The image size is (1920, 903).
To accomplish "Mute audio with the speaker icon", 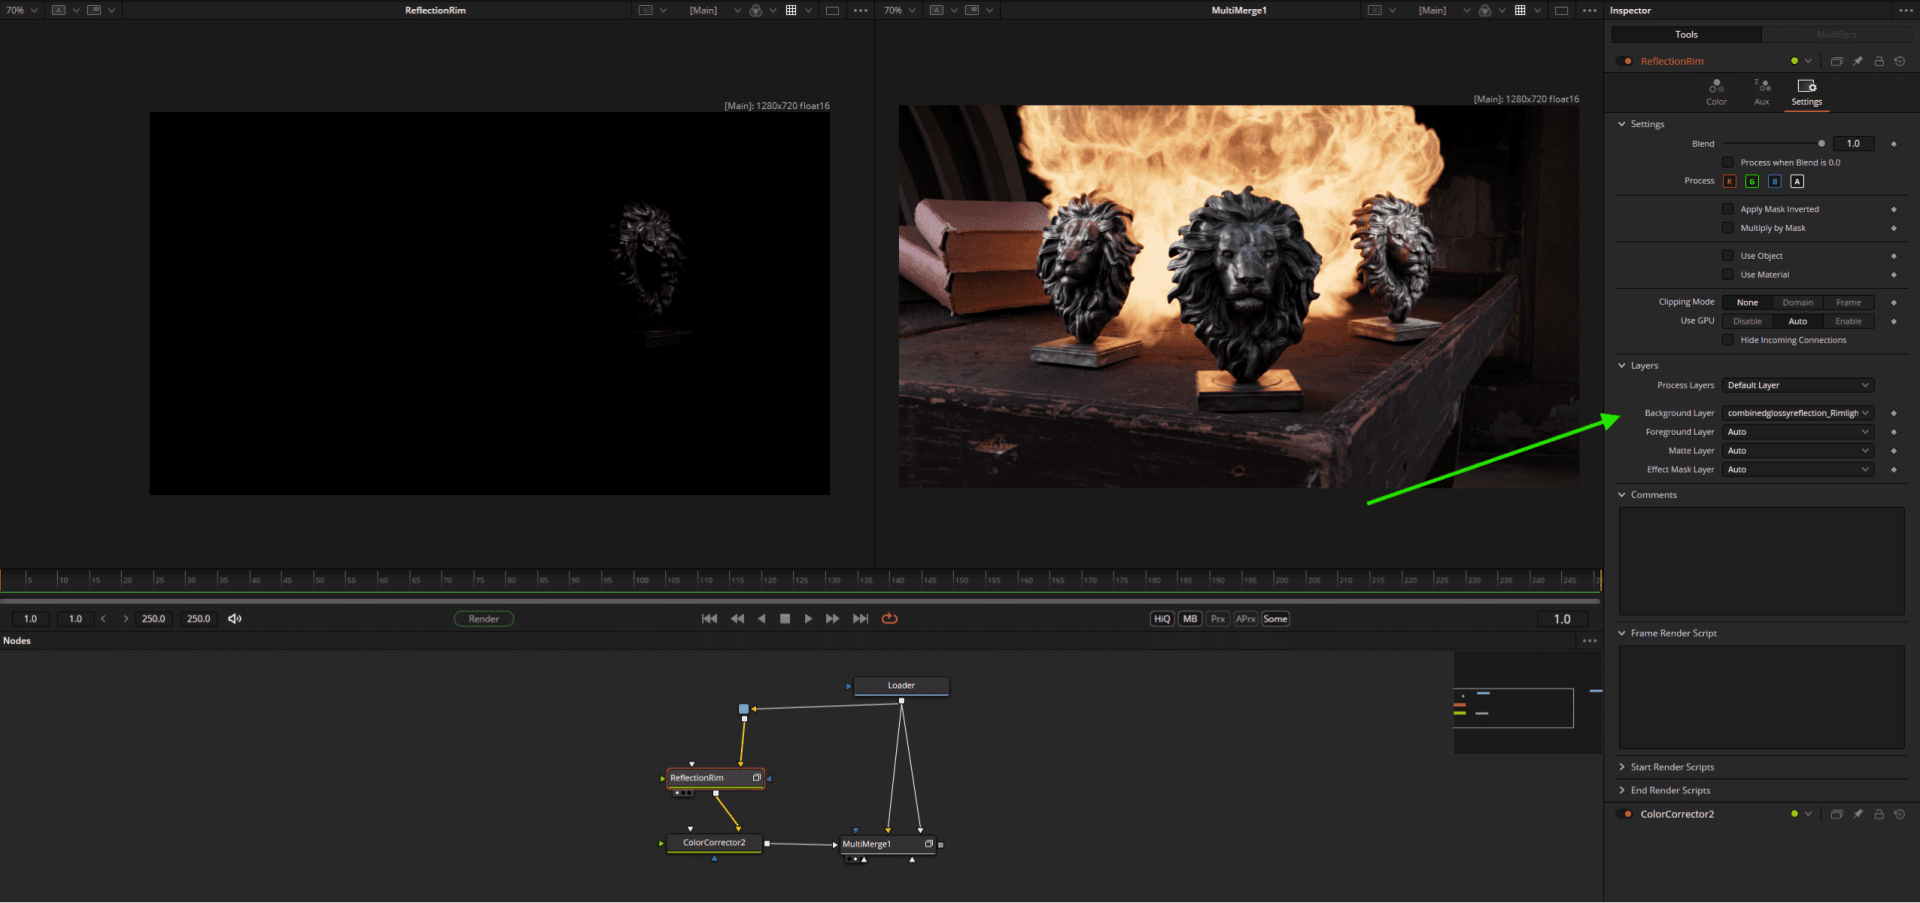I will (234, 618).
